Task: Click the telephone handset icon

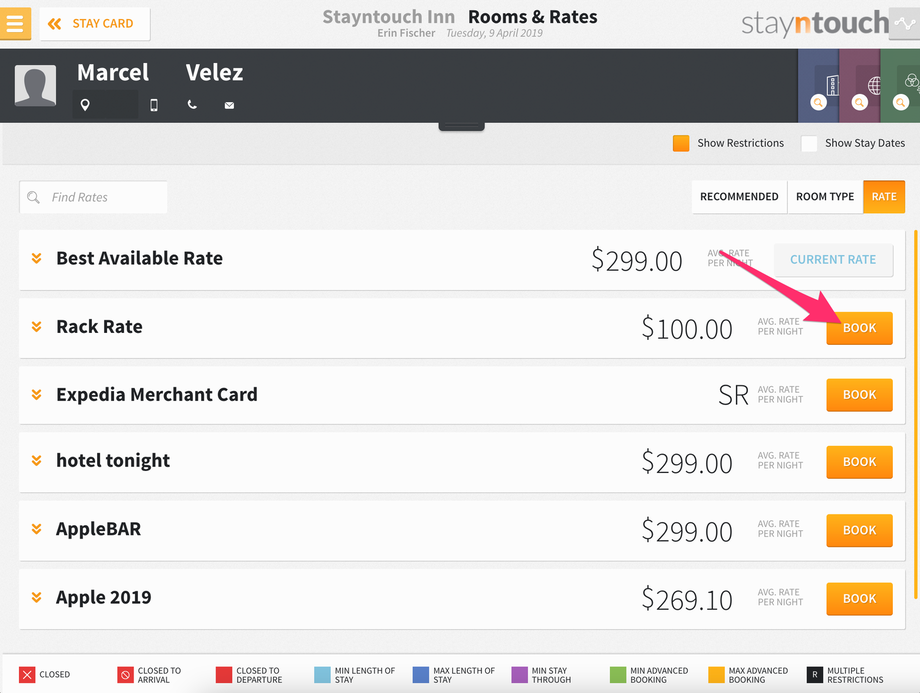Action: 192,105
